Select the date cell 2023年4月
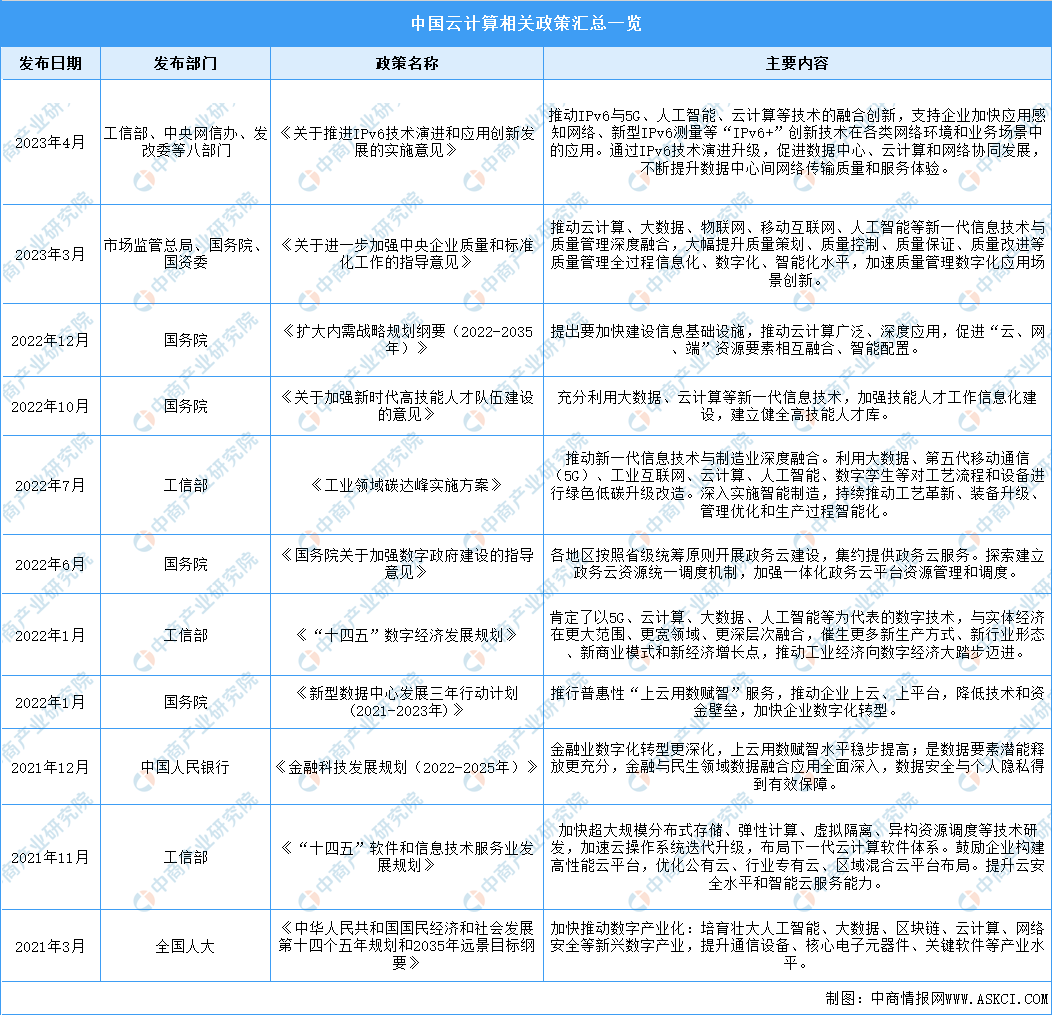Screen dimensions: 1052x1015 50,142
